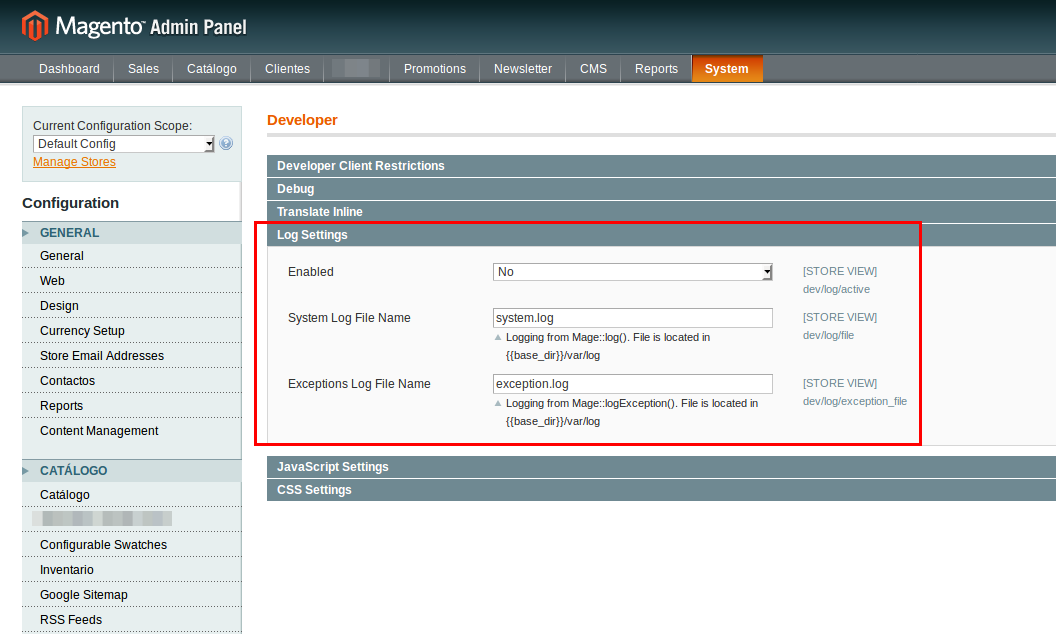Click the scope hint icon beside Default Config
This screenshot has height=634, width=1056.
pos(226,143)
